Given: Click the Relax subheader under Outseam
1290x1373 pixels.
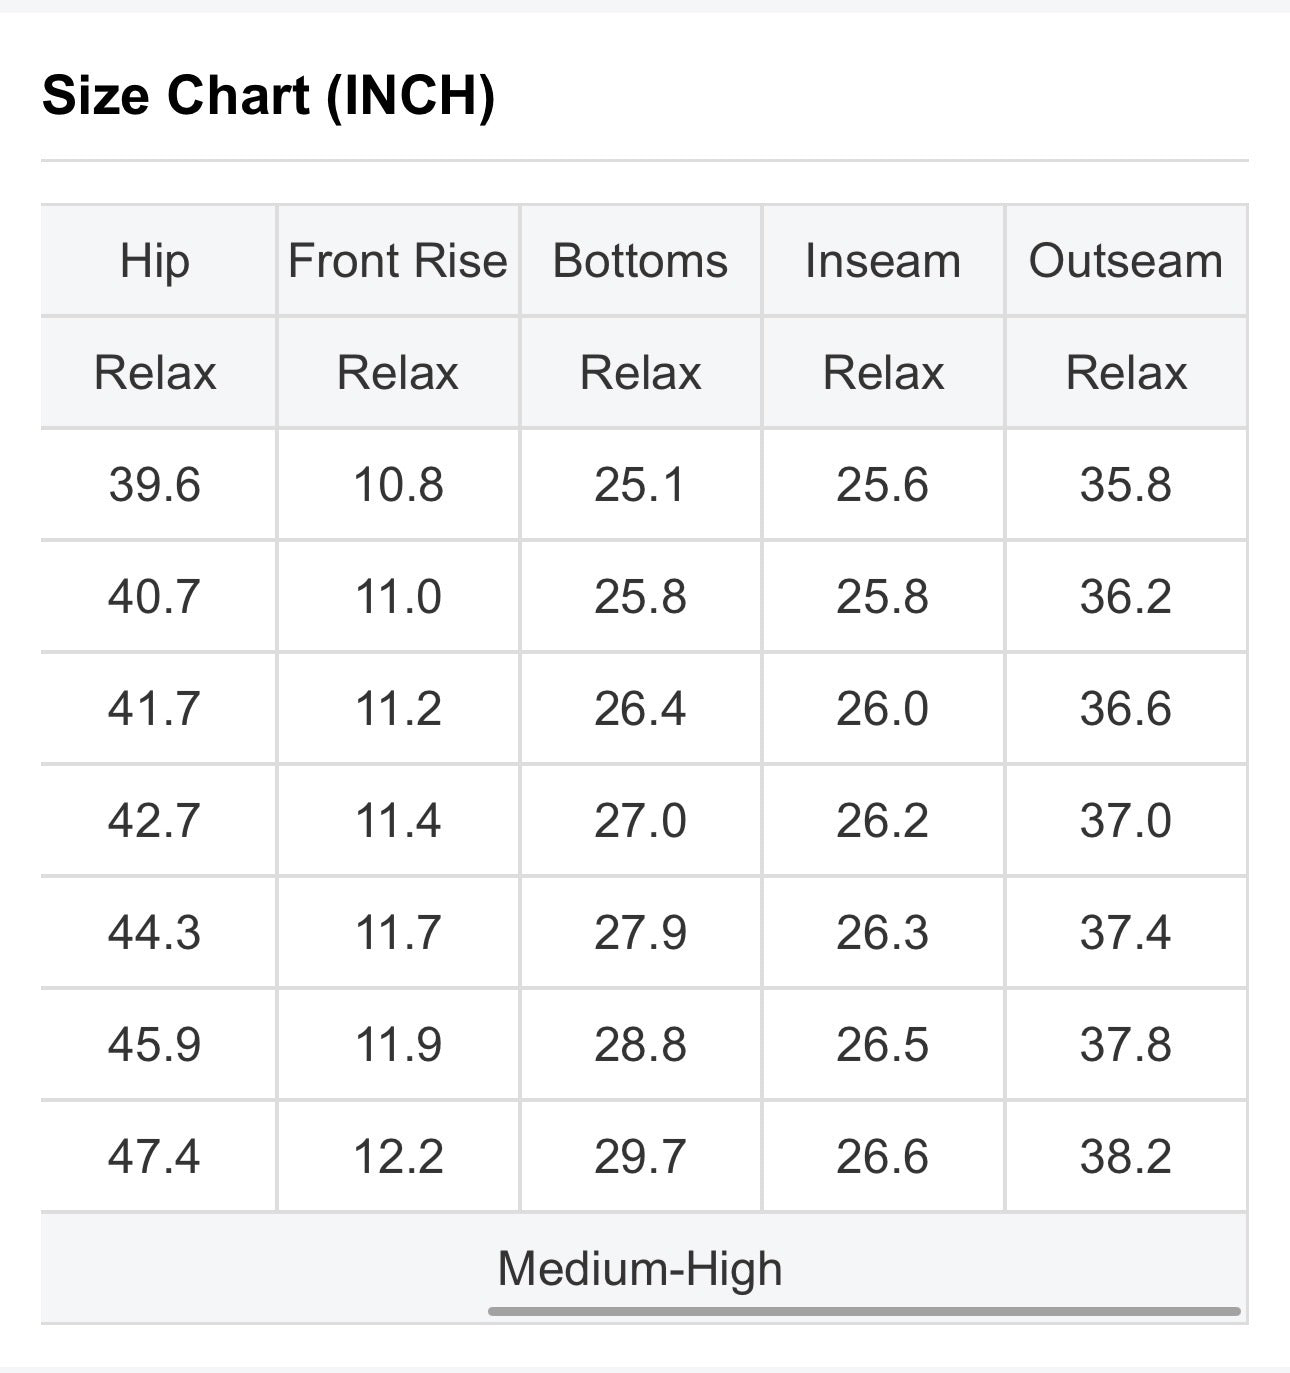Looking at the screenshot, I should pos(1126,373).
